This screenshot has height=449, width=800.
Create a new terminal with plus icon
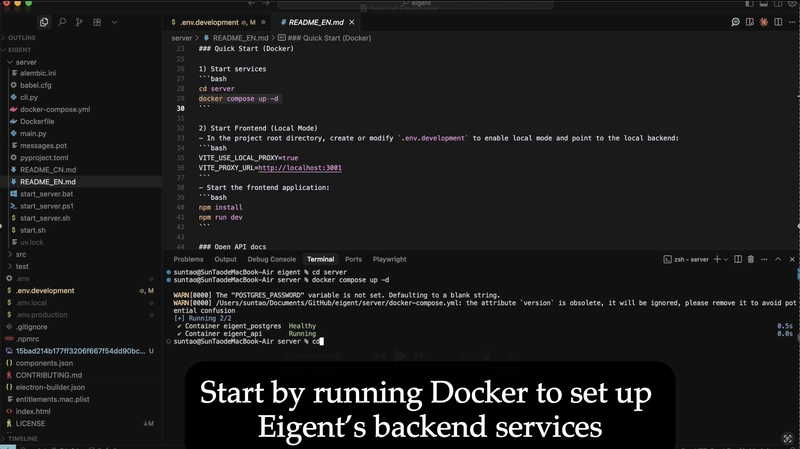[x=717, y=259]
